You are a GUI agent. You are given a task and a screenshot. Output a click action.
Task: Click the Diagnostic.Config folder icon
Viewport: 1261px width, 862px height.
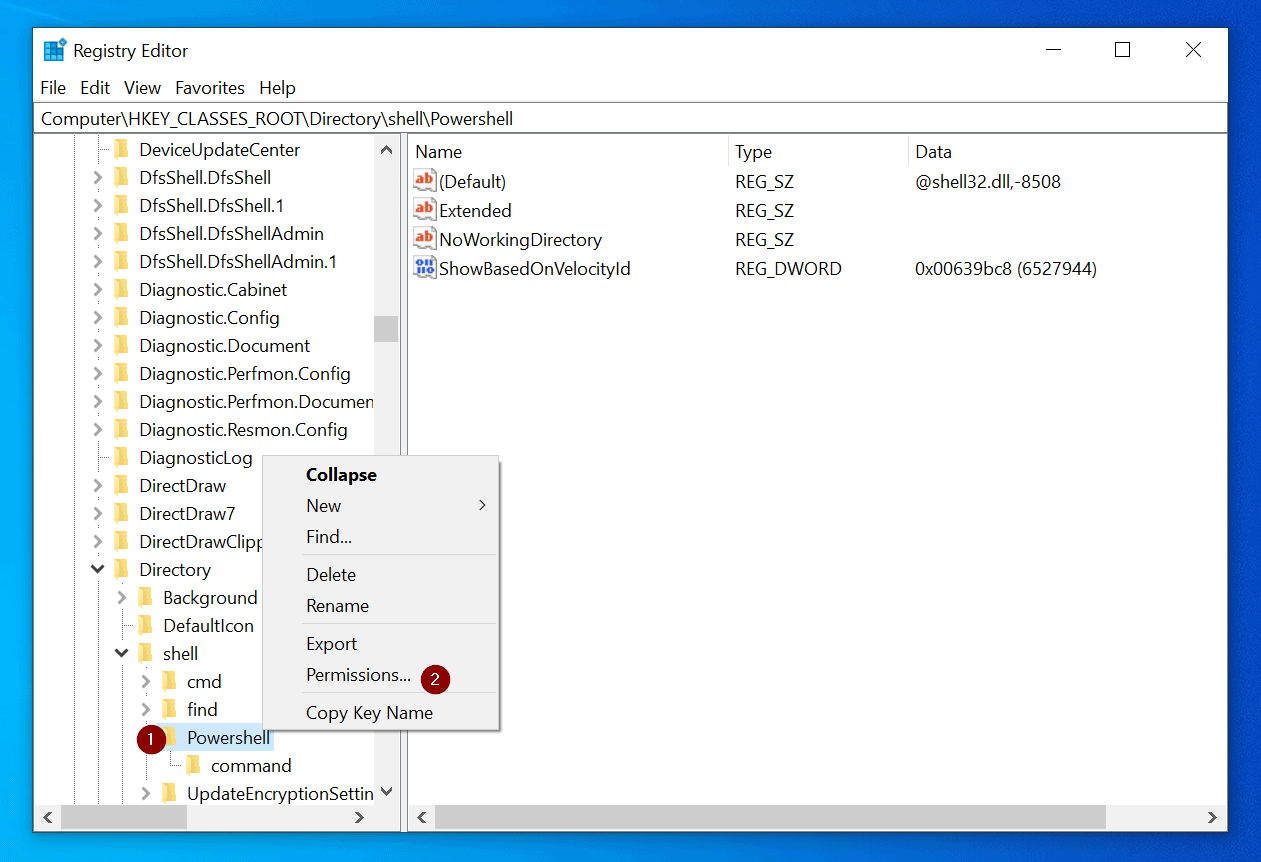(x=122, y=317)
